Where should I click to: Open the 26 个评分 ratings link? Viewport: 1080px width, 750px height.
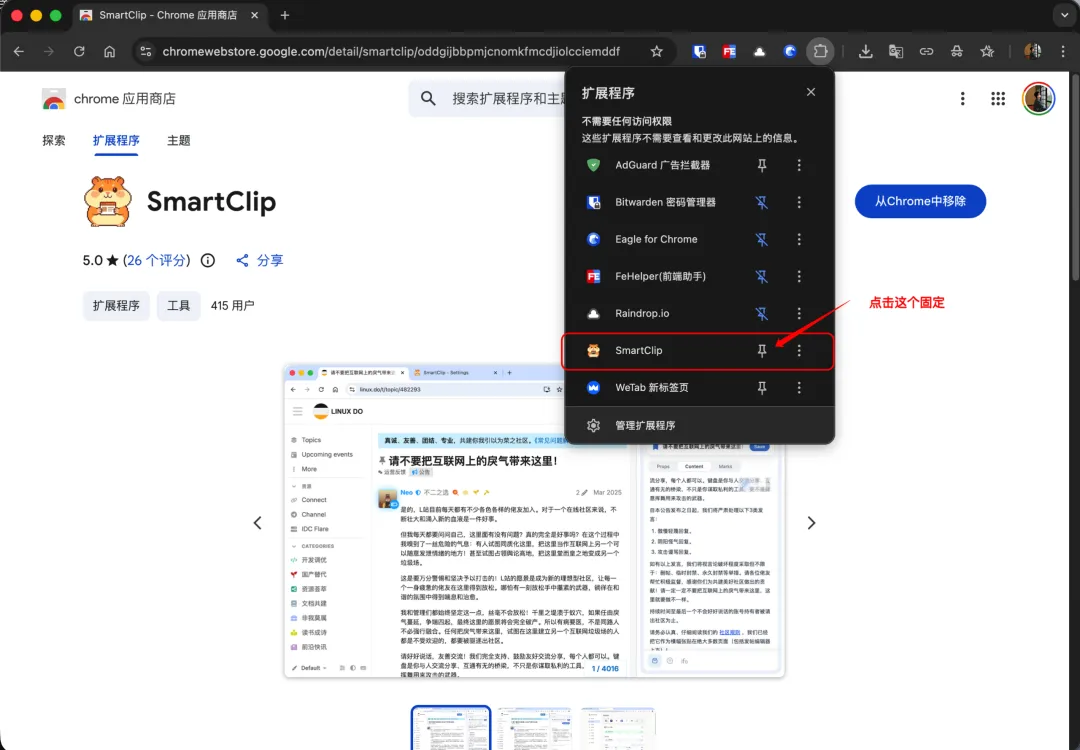156,260
